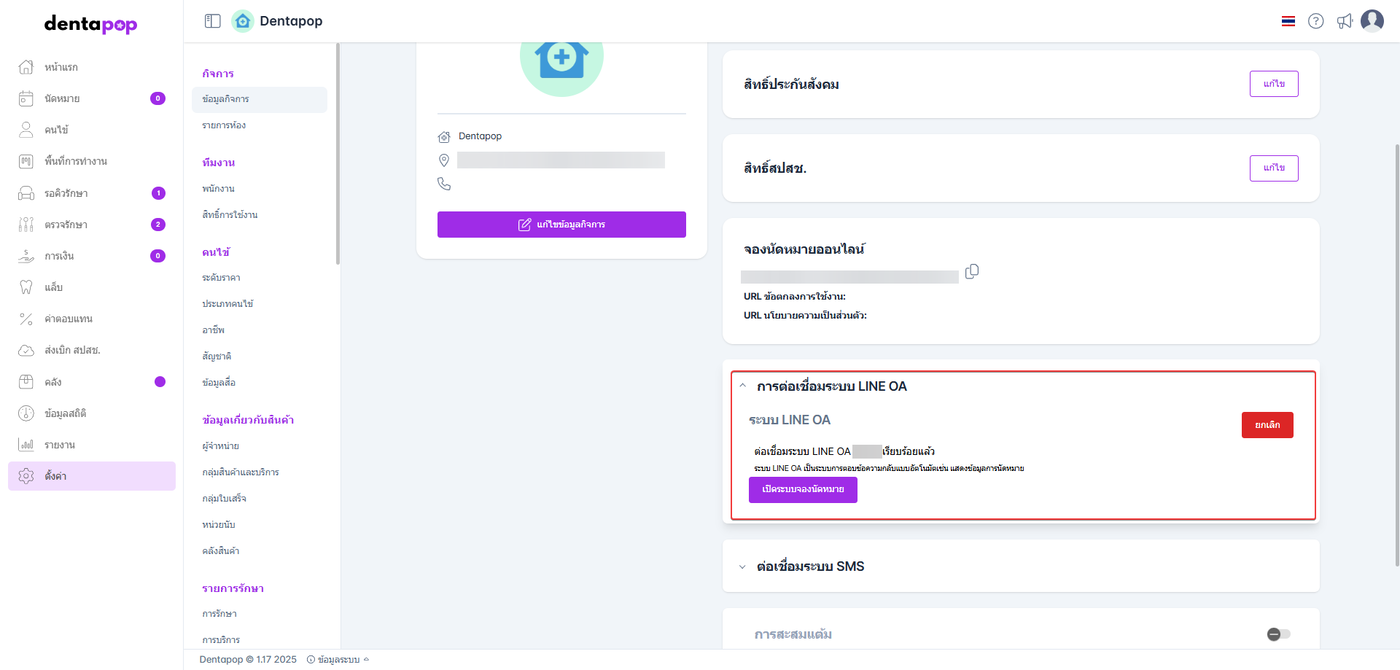Open หน่วยนับ settings page

[217, 524]
